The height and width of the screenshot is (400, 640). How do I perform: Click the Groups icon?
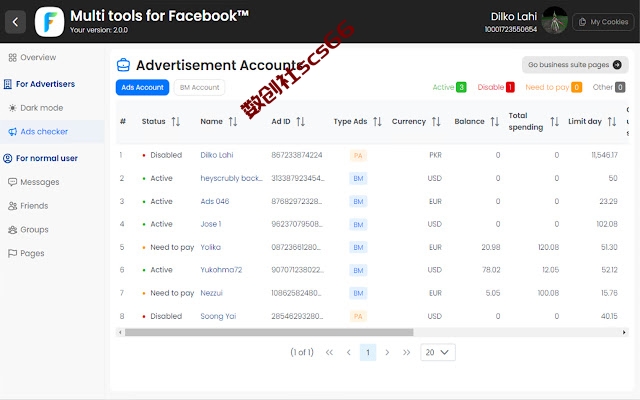click(13, 230)
